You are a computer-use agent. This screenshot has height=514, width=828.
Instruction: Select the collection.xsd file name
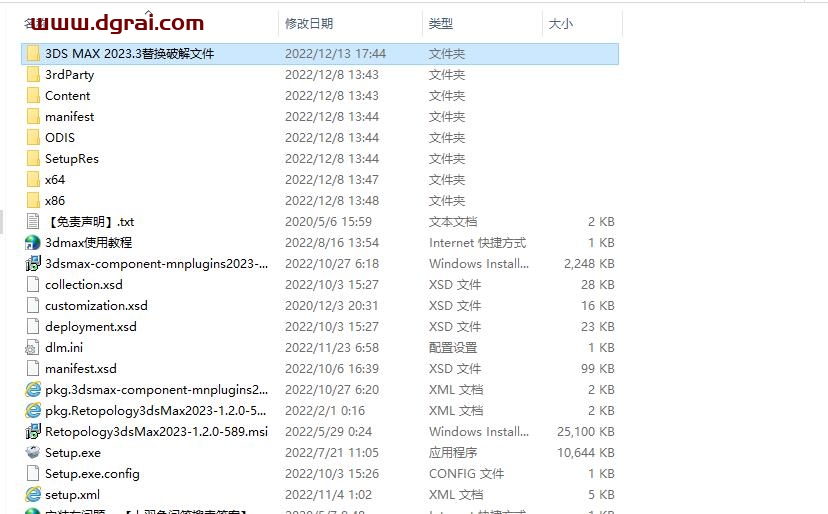[83, 285]
